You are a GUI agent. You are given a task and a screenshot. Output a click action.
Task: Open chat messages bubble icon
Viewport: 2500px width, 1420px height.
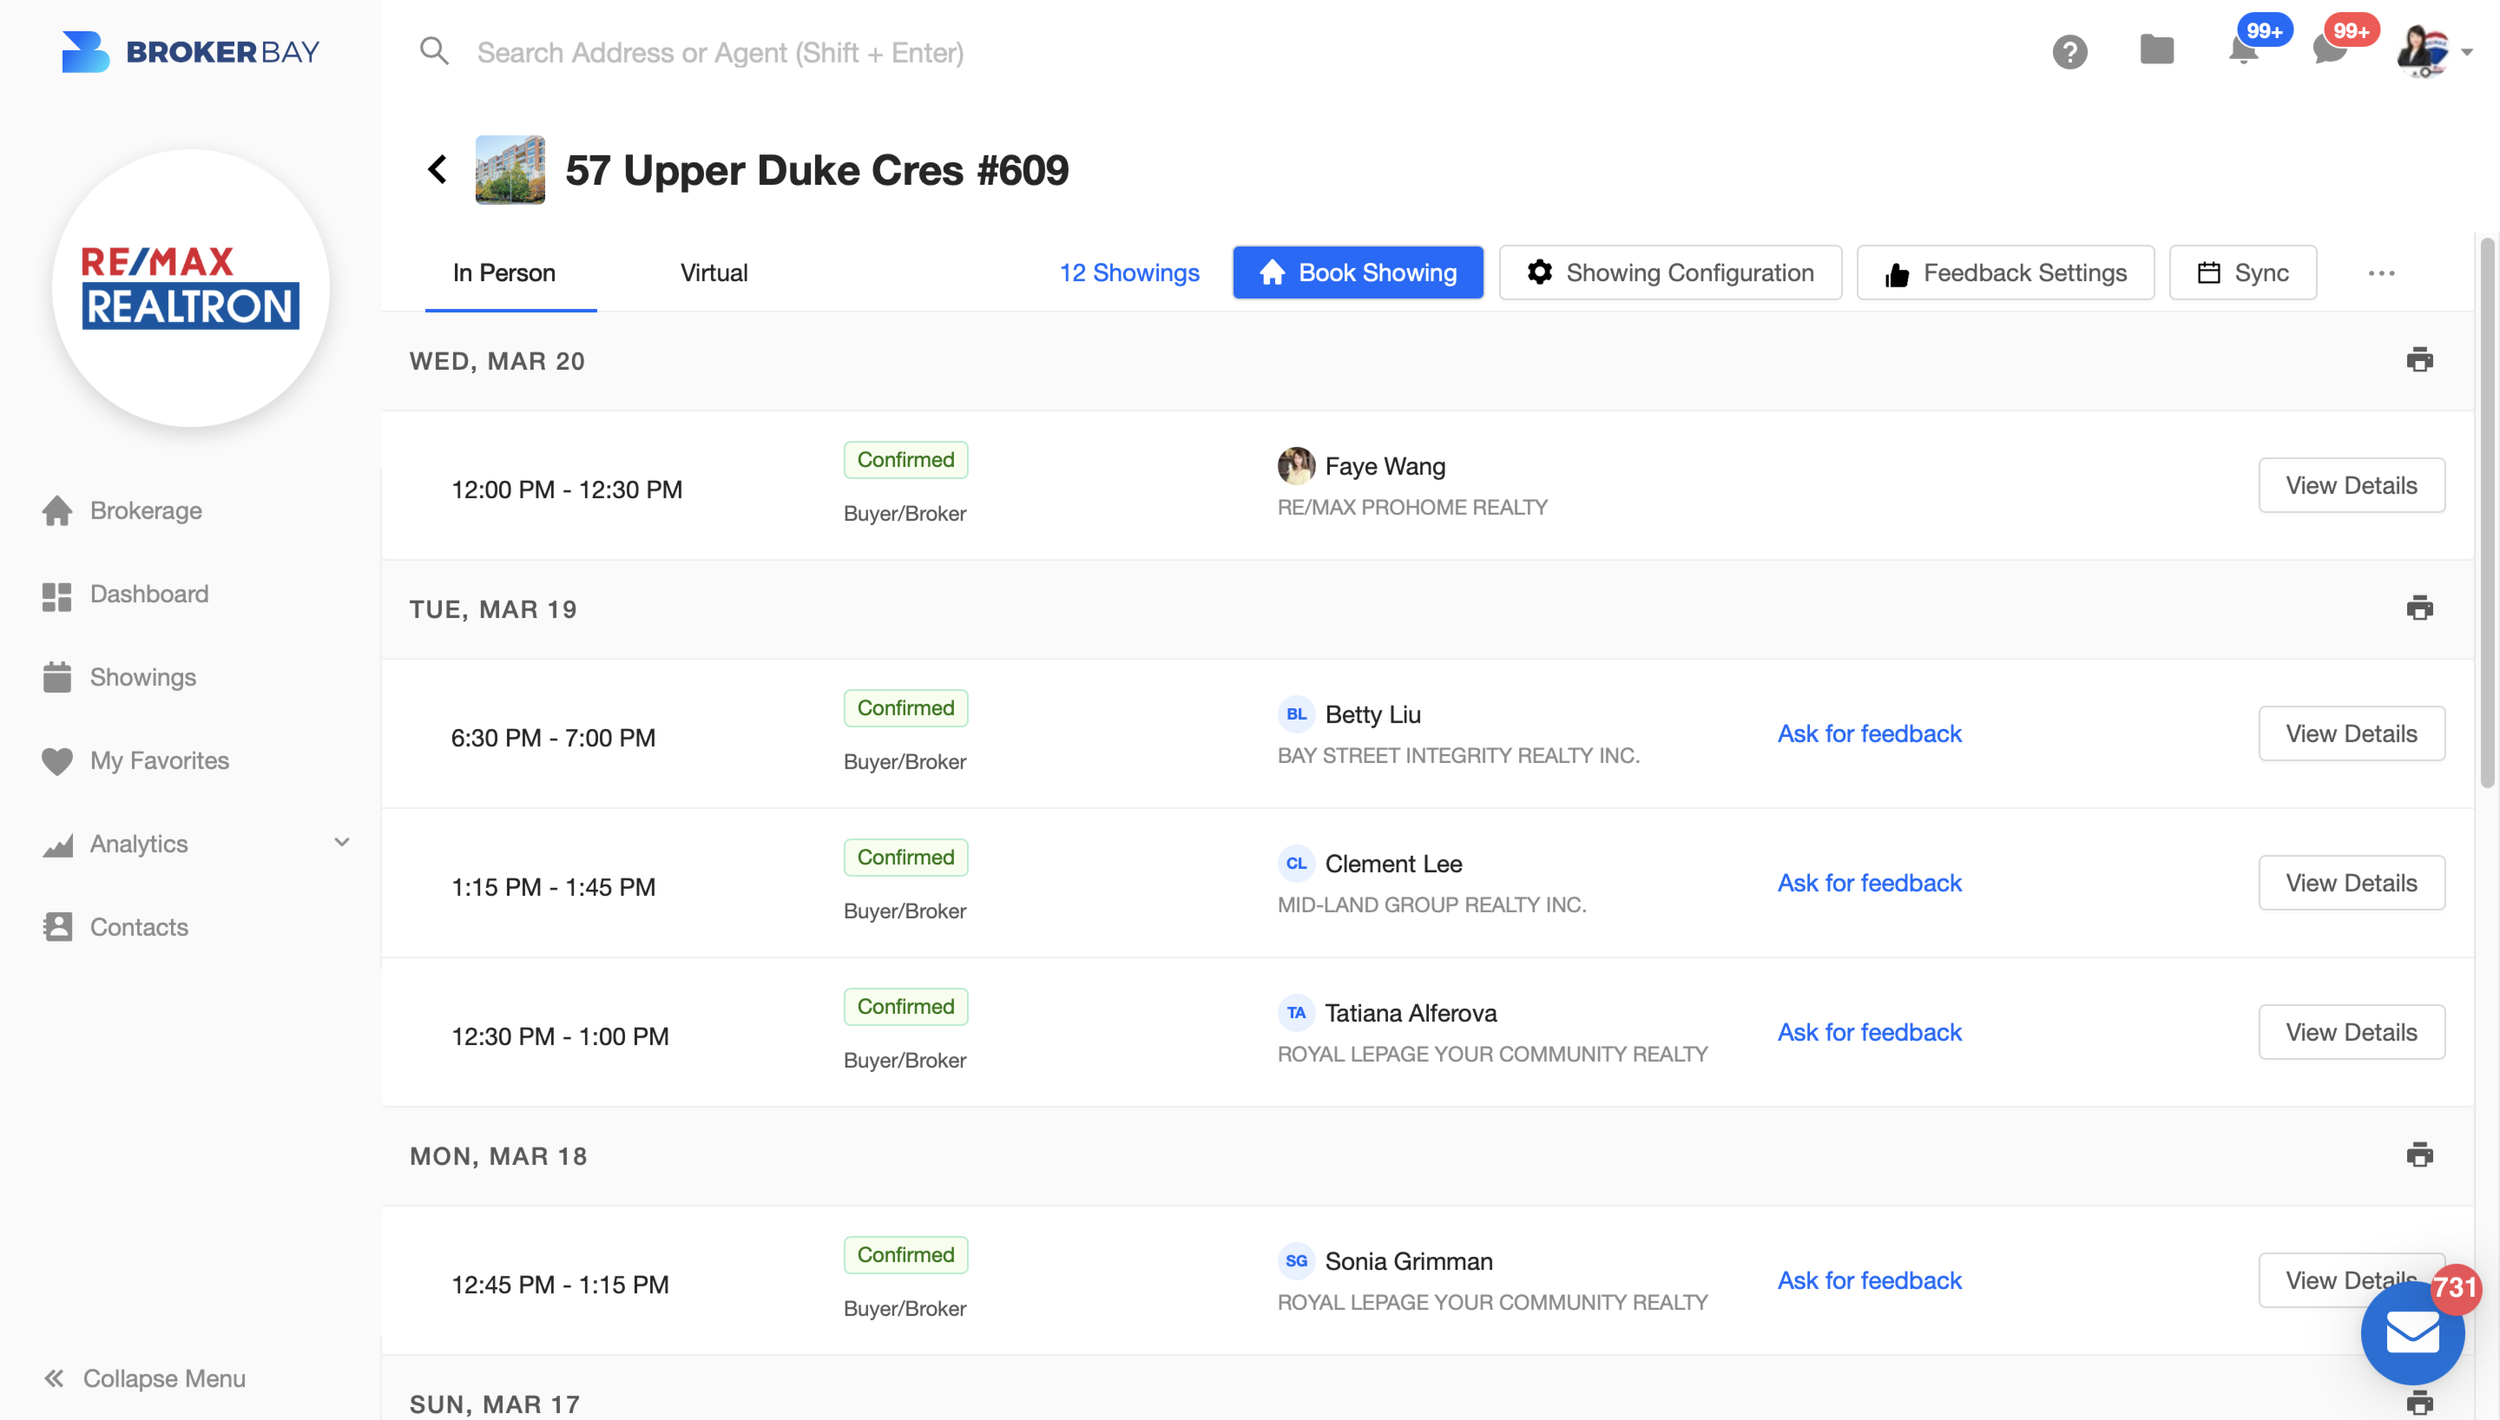[2329, 50]
